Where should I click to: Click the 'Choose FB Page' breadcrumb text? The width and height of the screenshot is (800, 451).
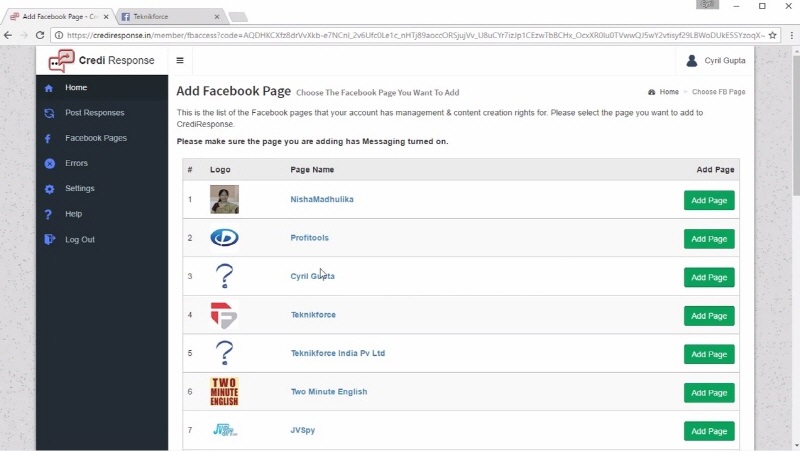718,92
